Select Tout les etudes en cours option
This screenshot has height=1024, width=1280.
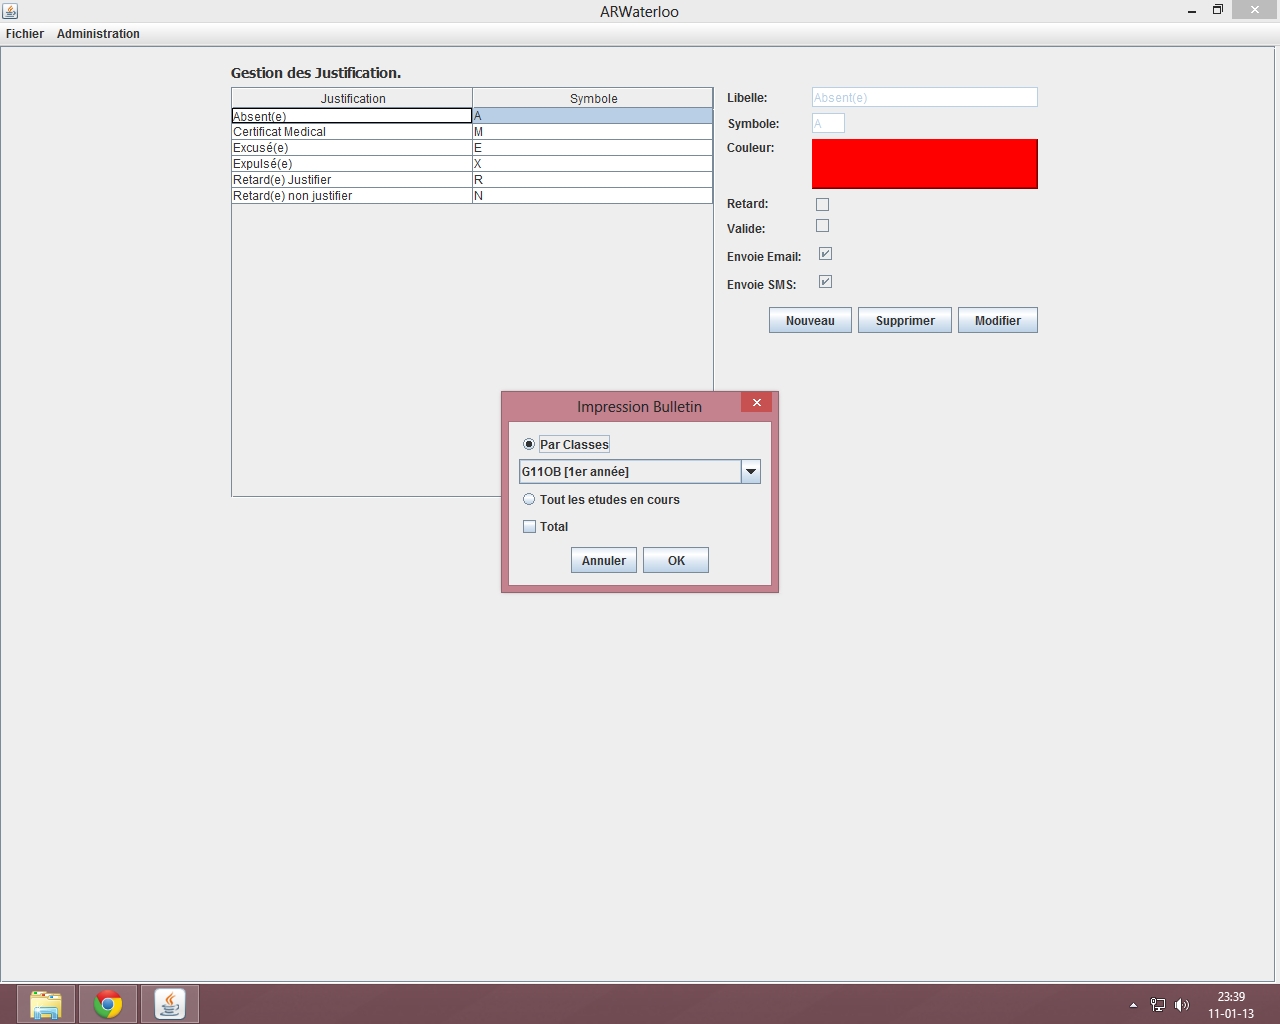[x=529, y=499]
